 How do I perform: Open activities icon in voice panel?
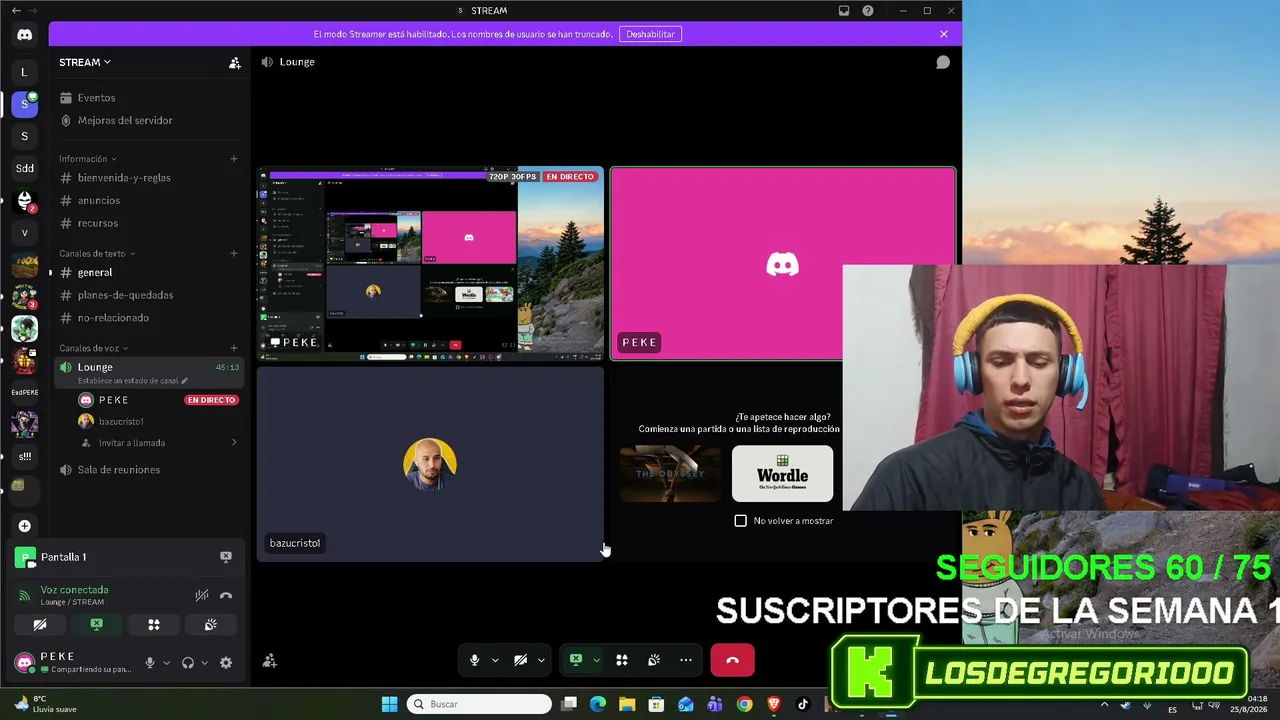(x=154, y=625)
